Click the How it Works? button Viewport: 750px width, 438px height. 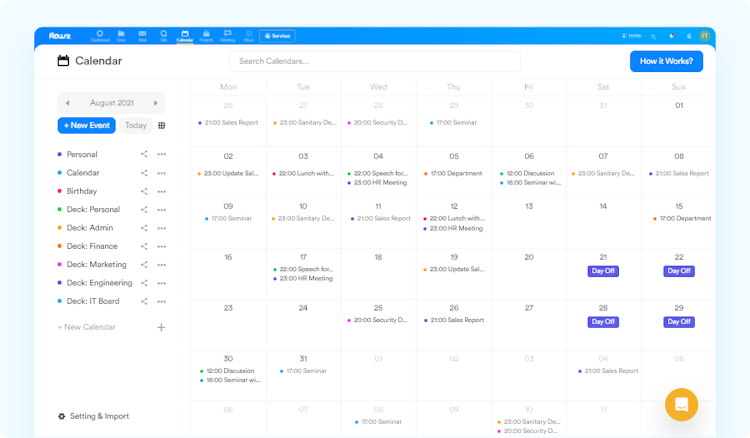[x=666, y=61]
